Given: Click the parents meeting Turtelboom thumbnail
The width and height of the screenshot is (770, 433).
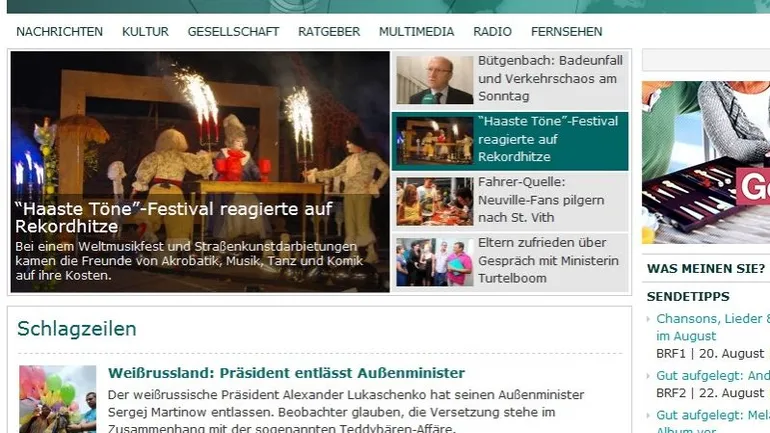Looking at the screenshot, I should pyautogui.click(x=435, y=262).
